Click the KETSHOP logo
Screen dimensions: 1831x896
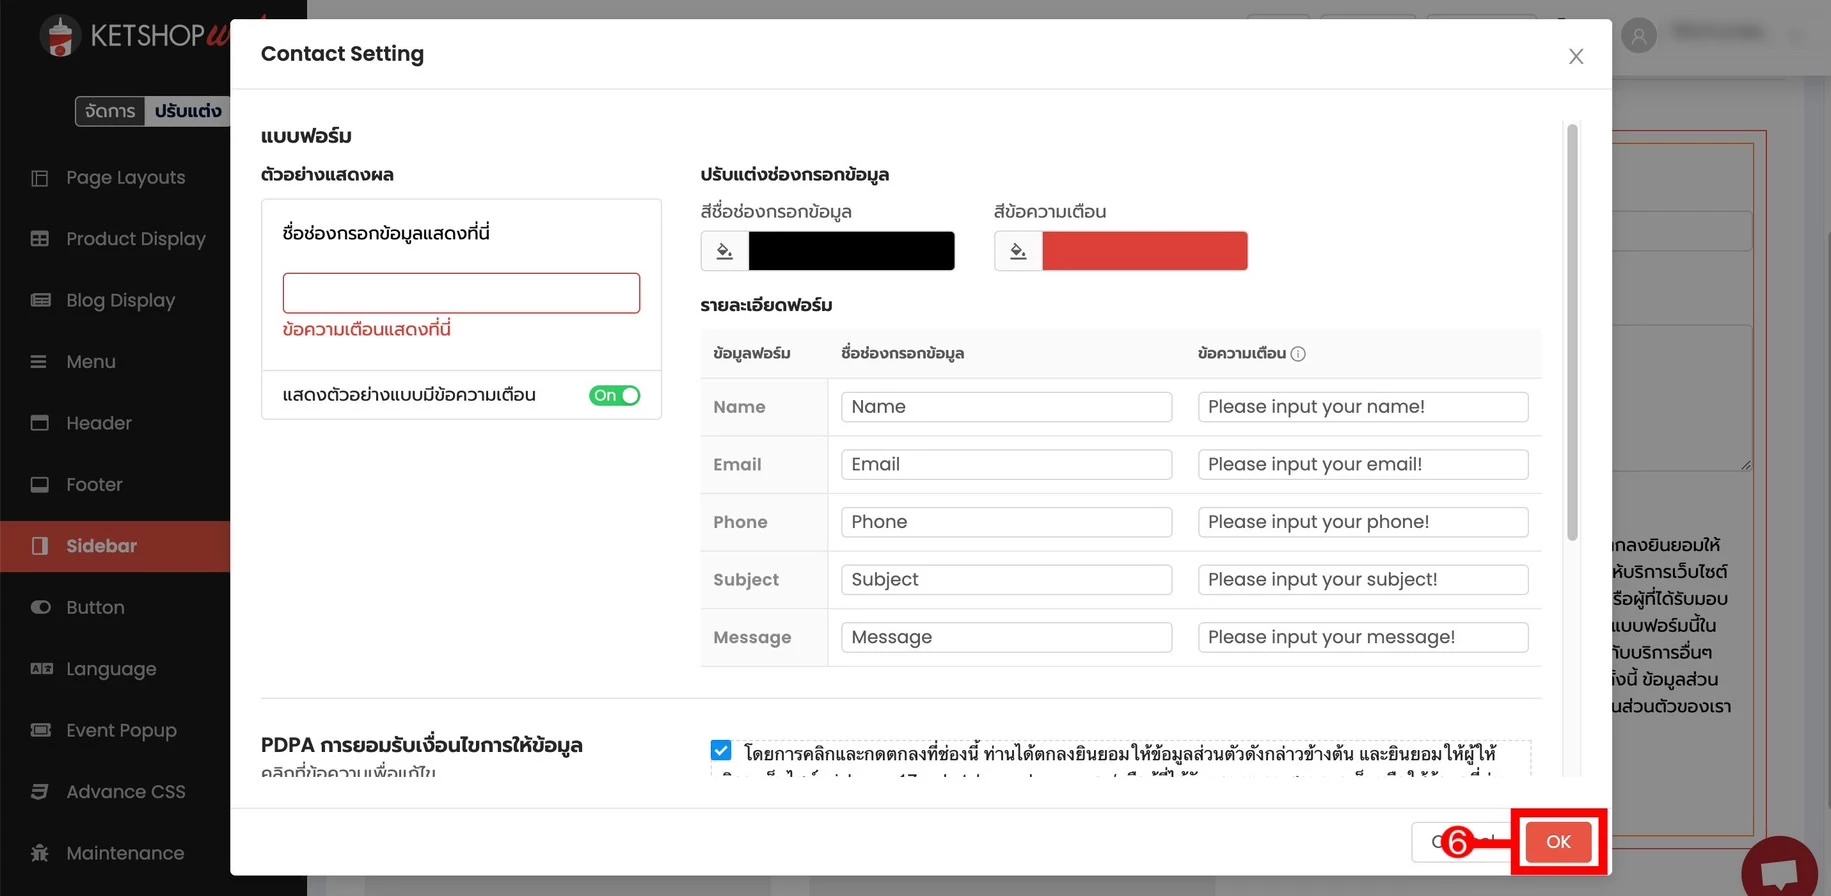(x=135, y=36)
